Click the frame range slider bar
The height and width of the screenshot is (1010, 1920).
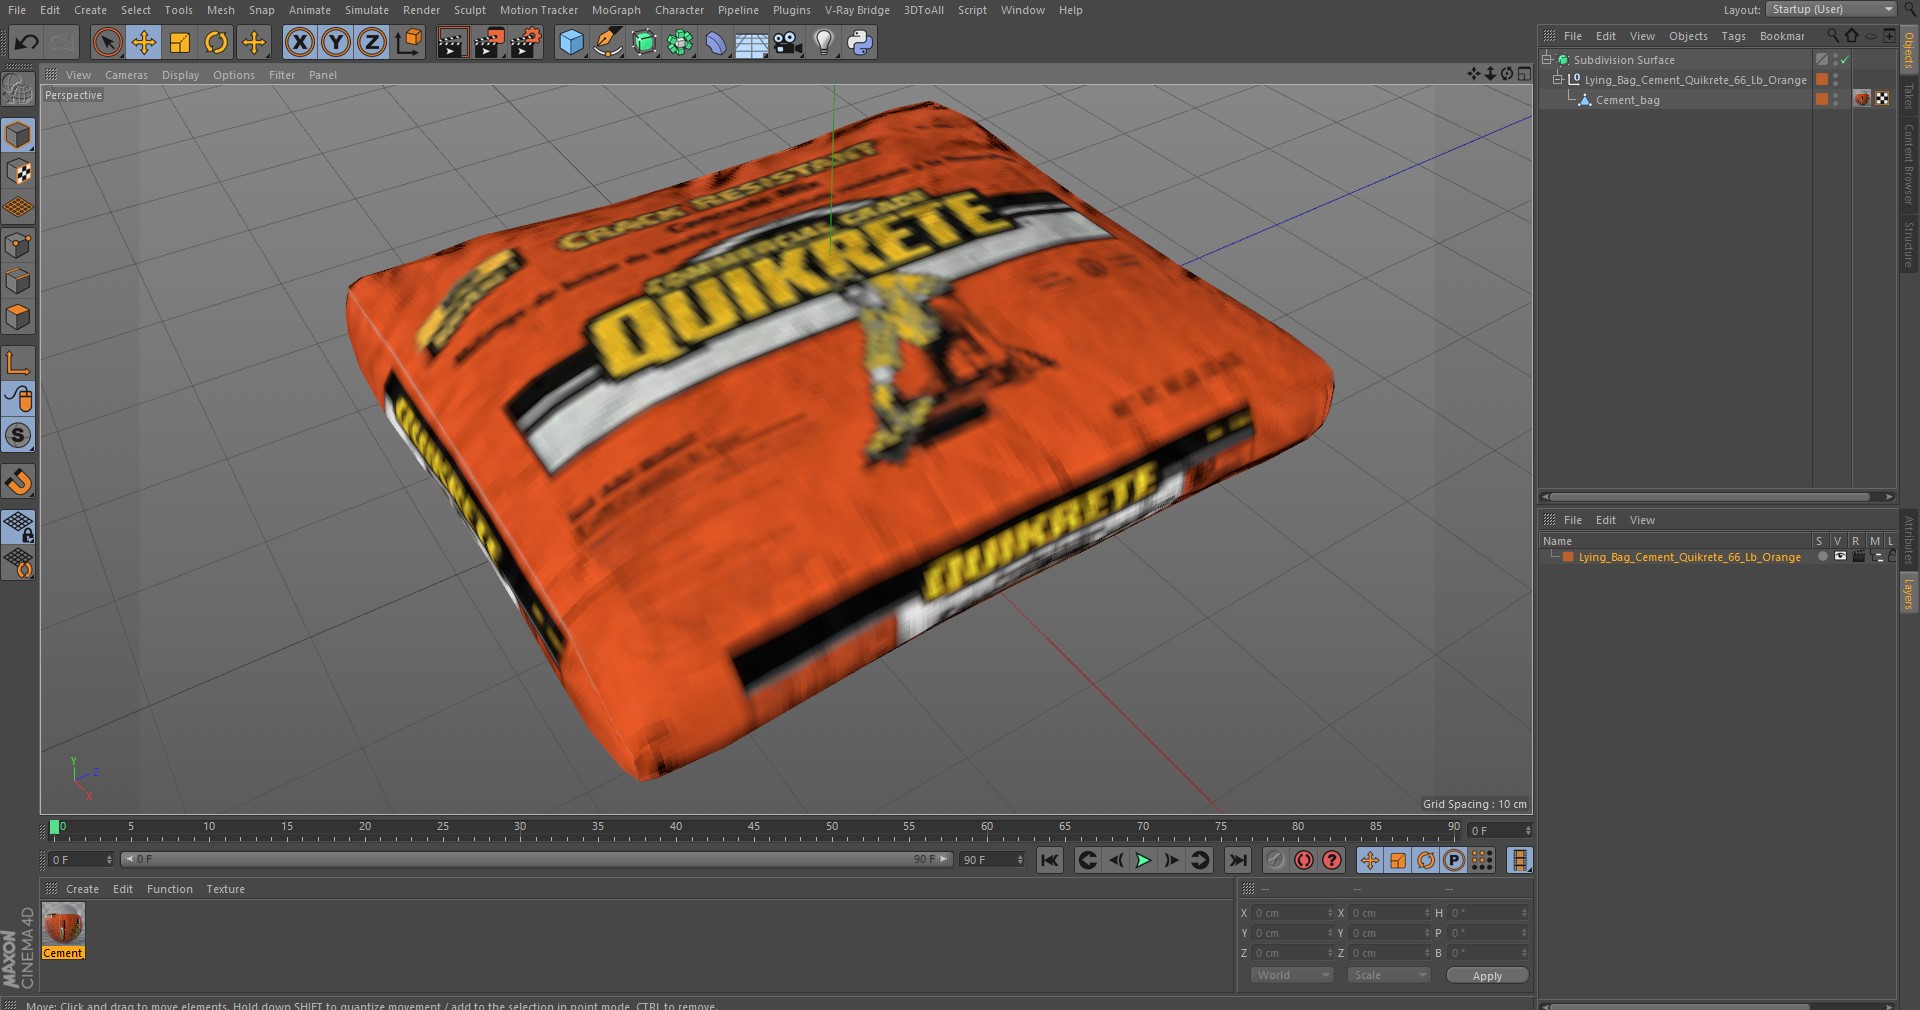tap(536, 859)
